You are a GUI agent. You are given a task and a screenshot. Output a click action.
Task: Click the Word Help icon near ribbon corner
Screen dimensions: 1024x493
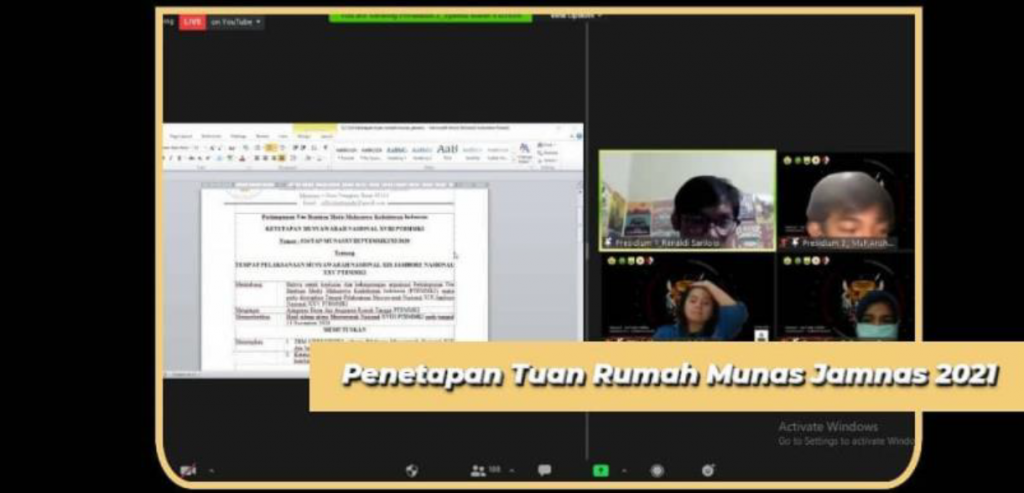coord(579,136)
